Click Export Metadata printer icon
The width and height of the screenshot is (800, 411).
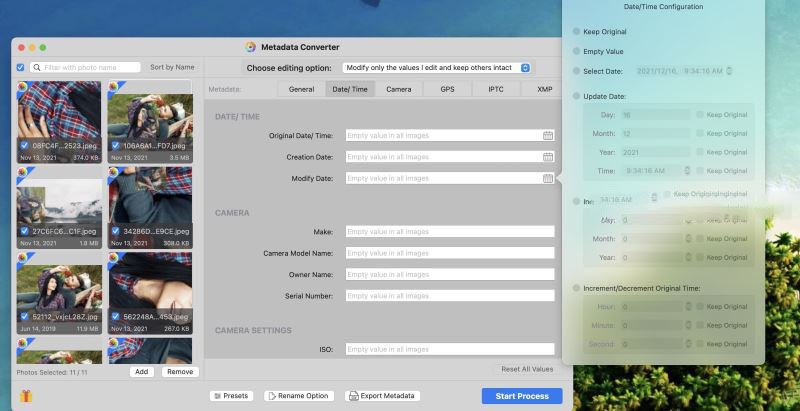coord(354,396)
